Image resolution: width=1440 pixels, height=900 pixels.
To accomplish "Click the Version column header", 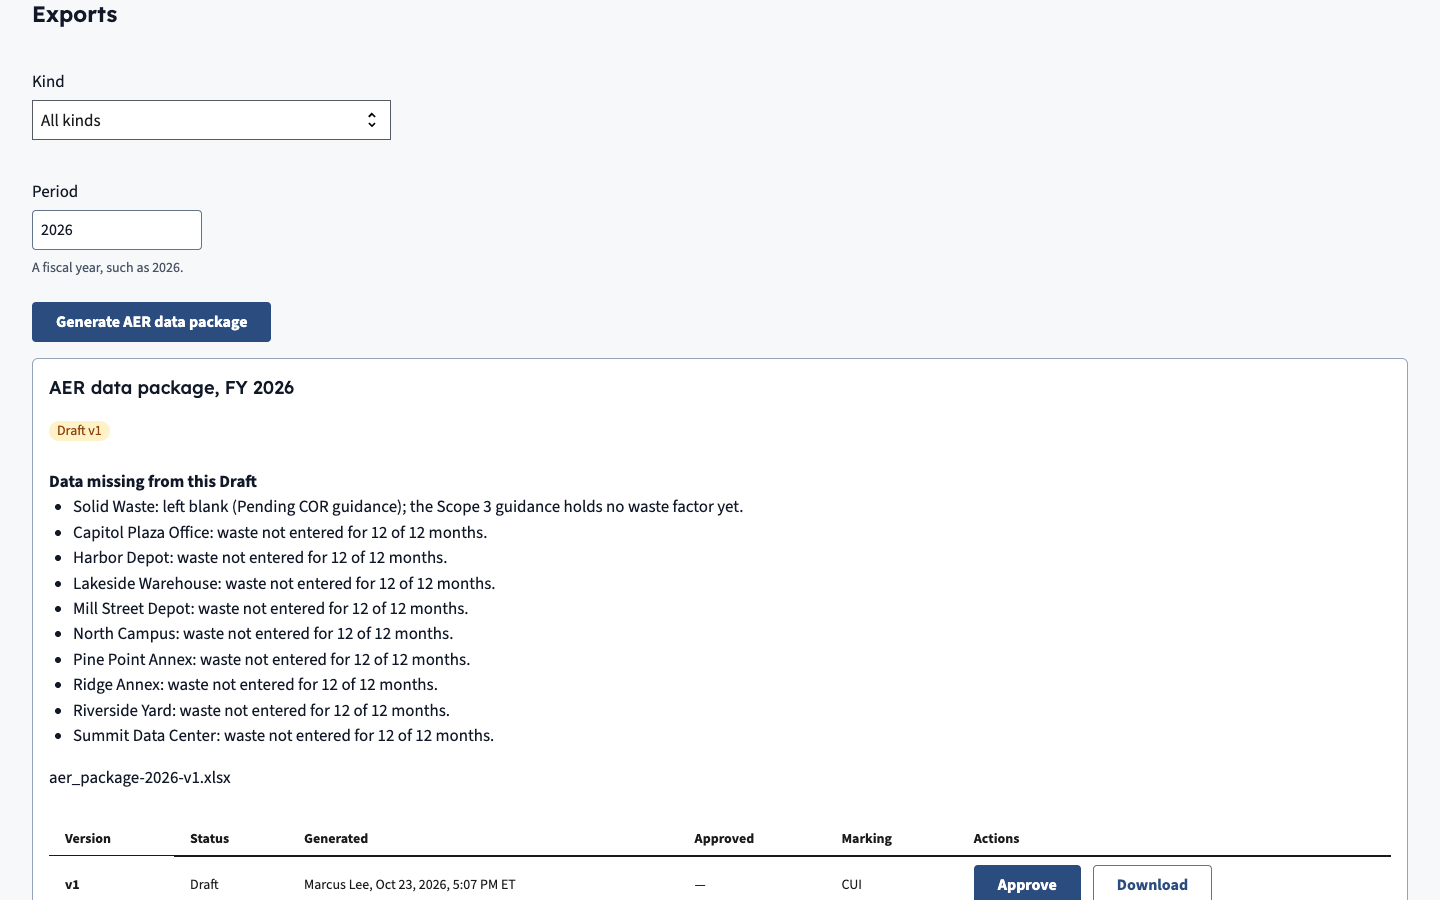I will click(x=88, y=838).
